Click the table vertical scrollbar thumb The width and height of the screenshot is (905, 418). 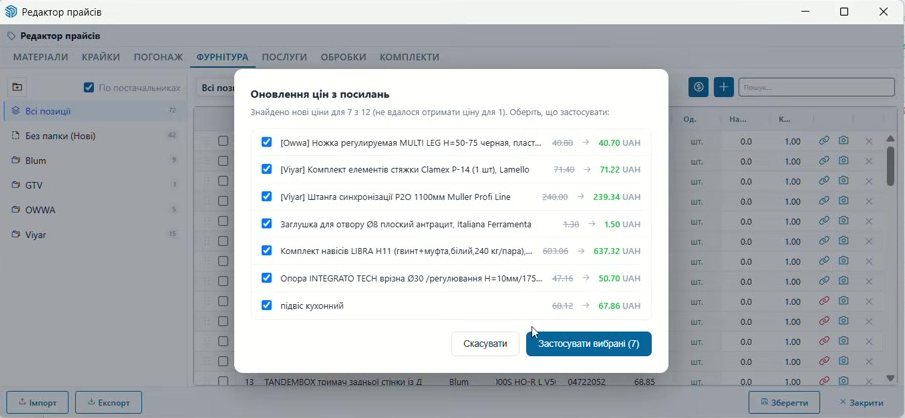pos(891,166)
